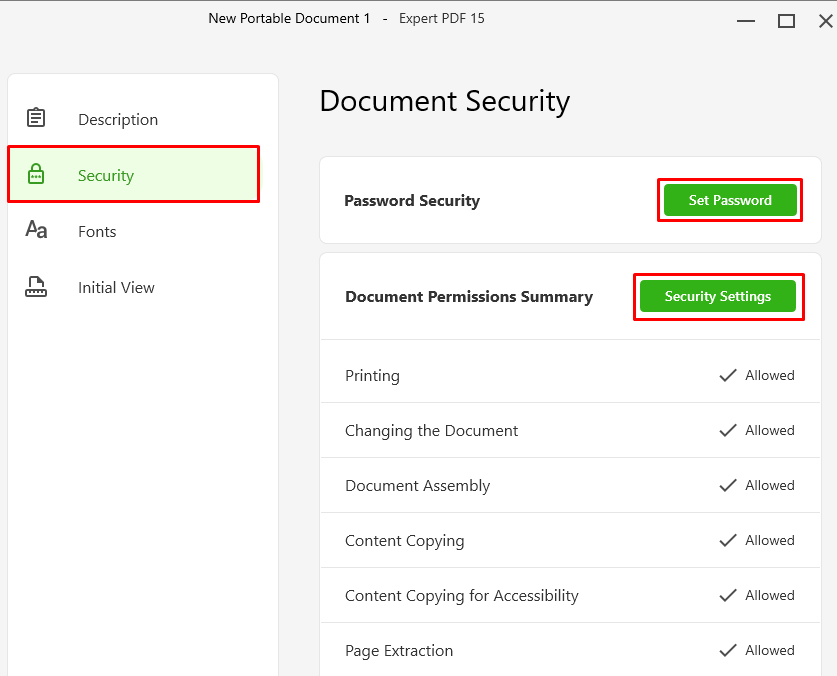Click the Content Copying checkmark icon
Image resolution: width=837 pixels, height=676 pixels.
(728, 540)
